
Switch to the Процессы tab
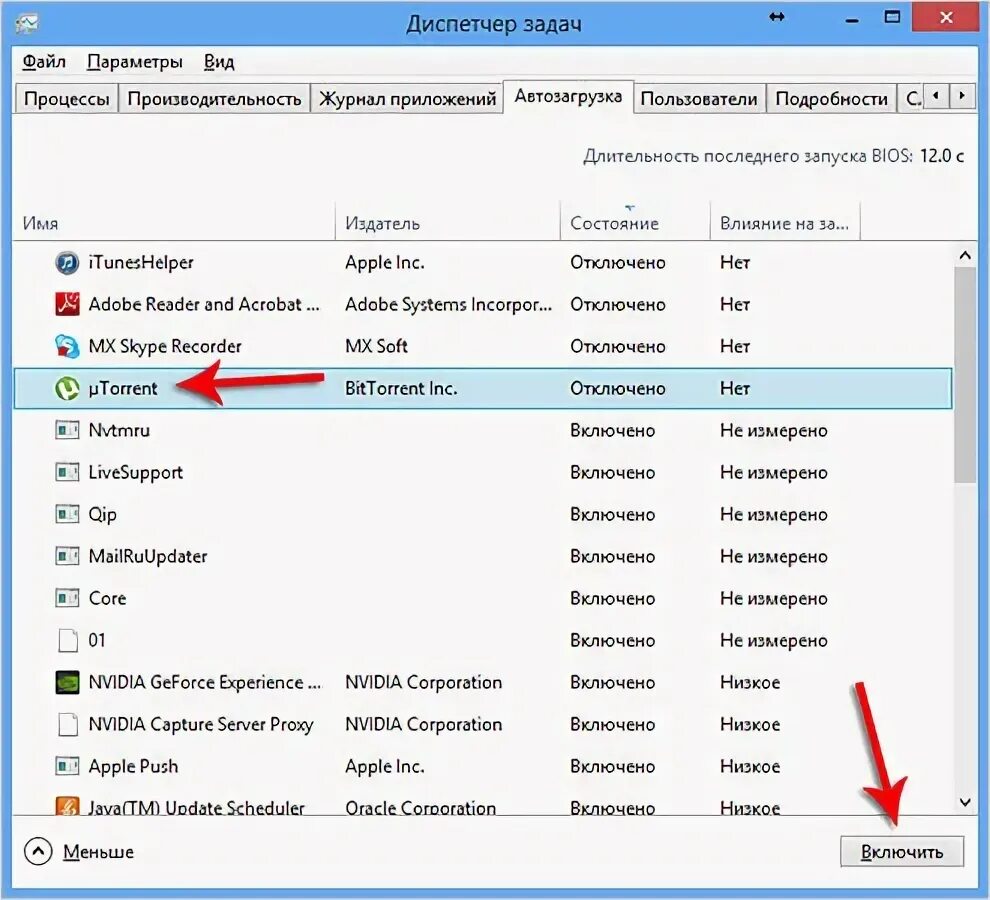click(66, 99)
